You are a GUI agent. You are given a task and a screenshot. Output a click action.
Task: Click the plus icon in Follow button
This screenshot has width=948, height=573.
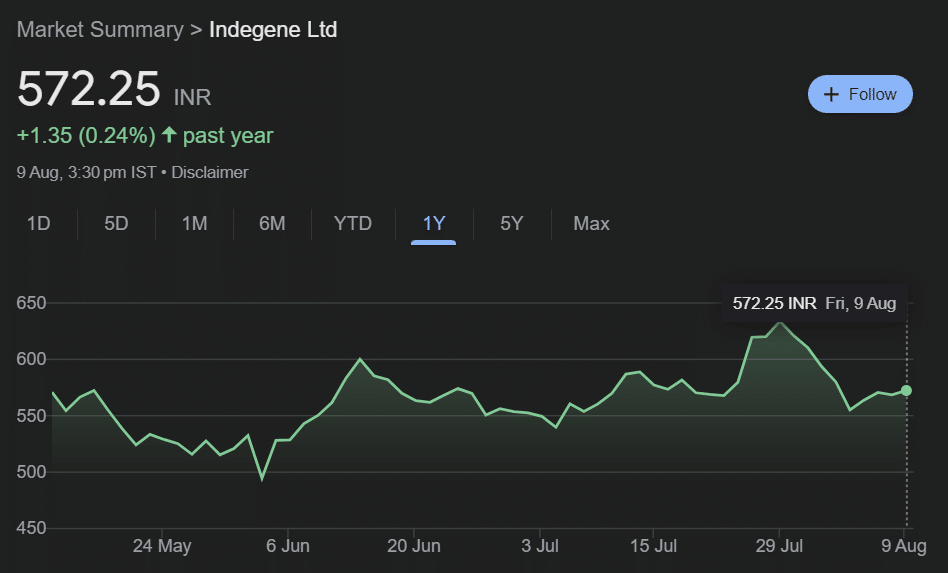[x=831, y=94]
